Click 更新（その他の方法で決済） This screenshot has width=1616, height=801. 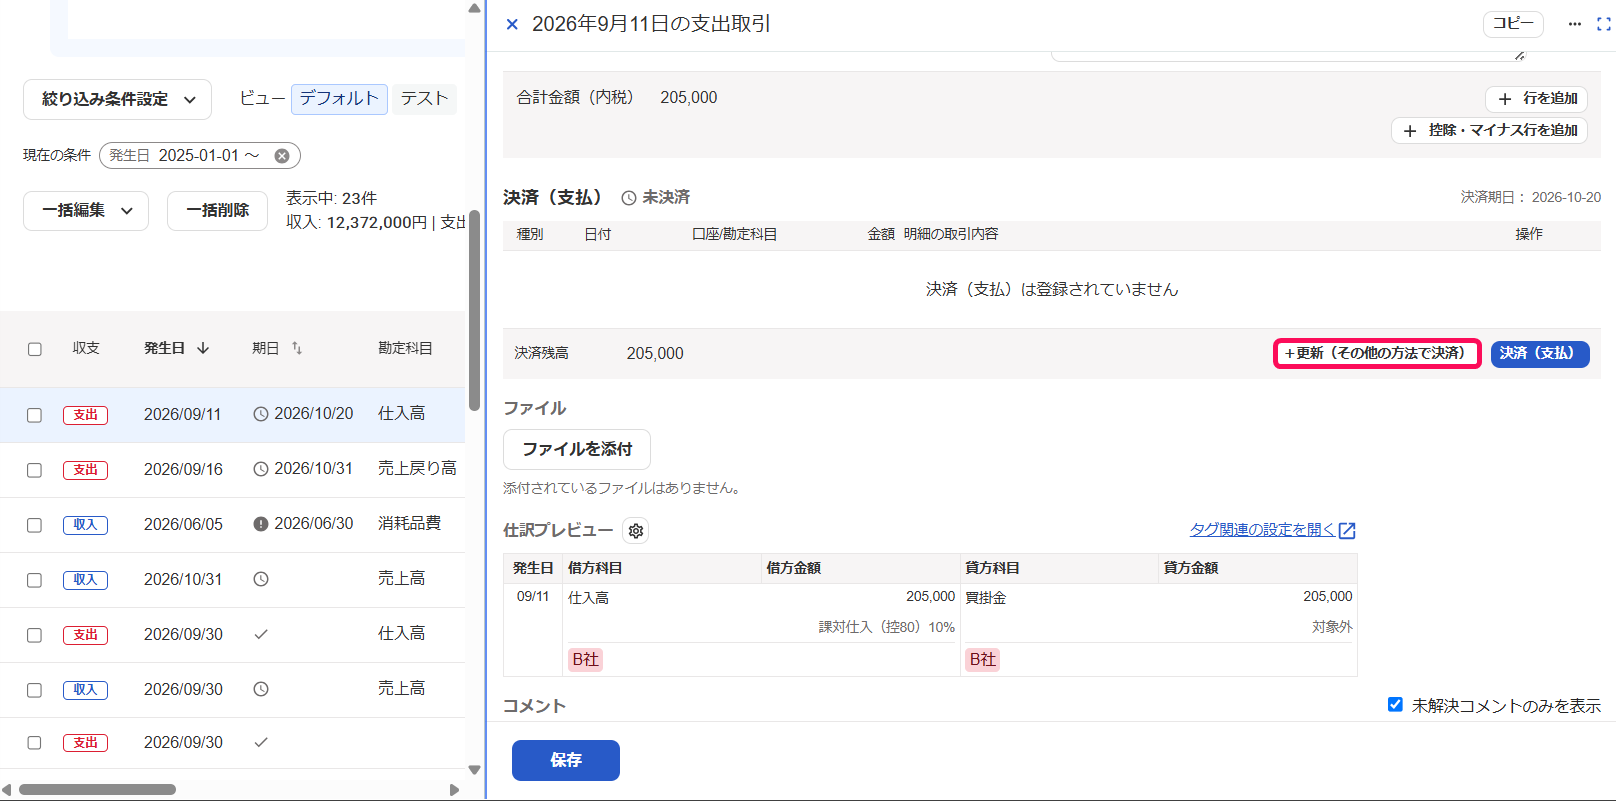pos(1377,354)
